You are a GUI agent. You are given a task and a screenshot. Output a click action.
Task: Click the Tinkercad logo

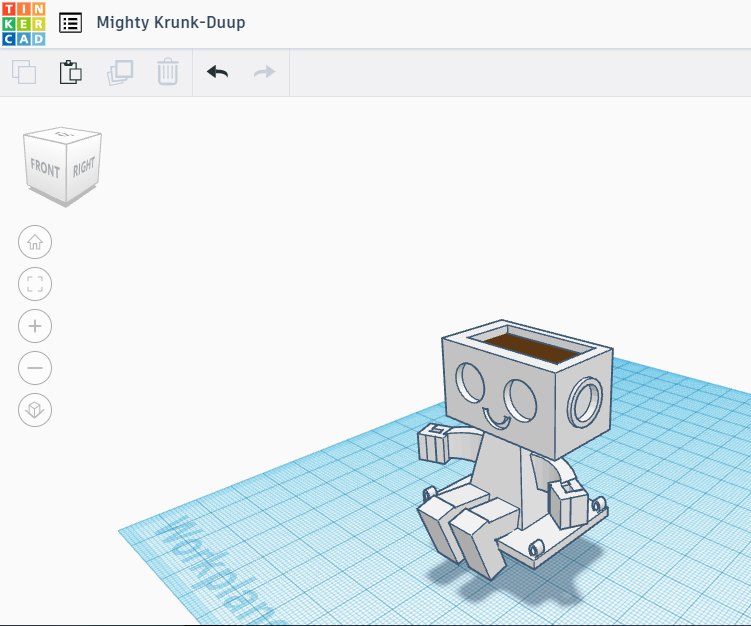pyautogui.click(x=23, y=23)
